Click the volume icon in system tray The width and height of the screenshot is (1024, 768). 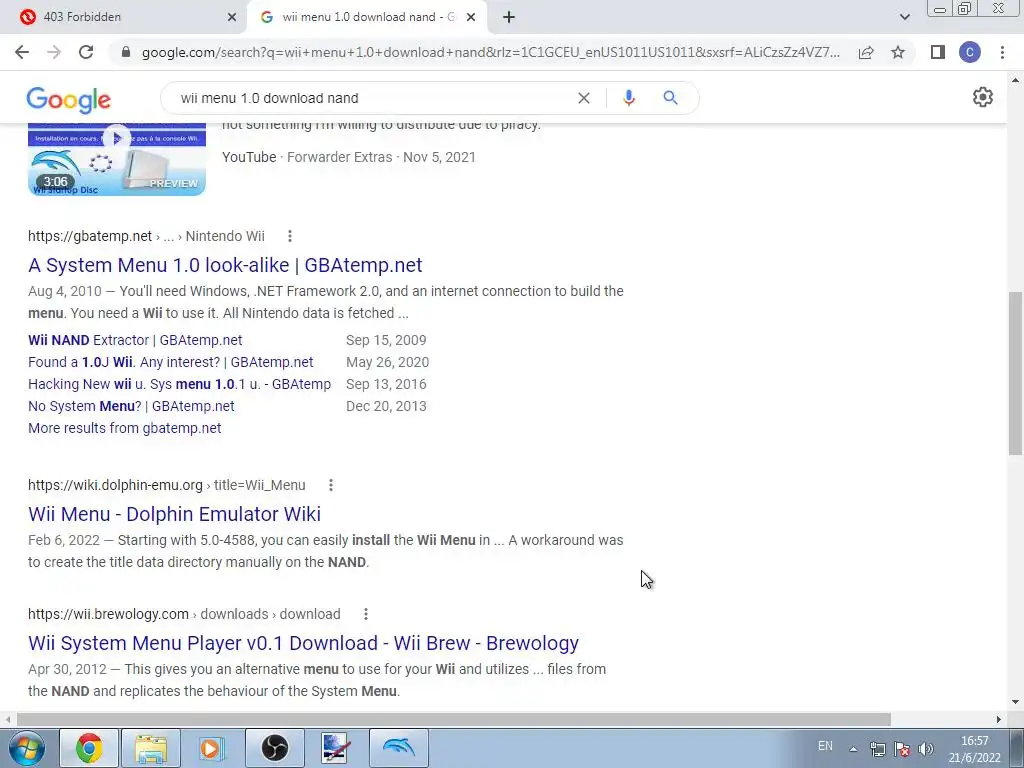point(925,749)
